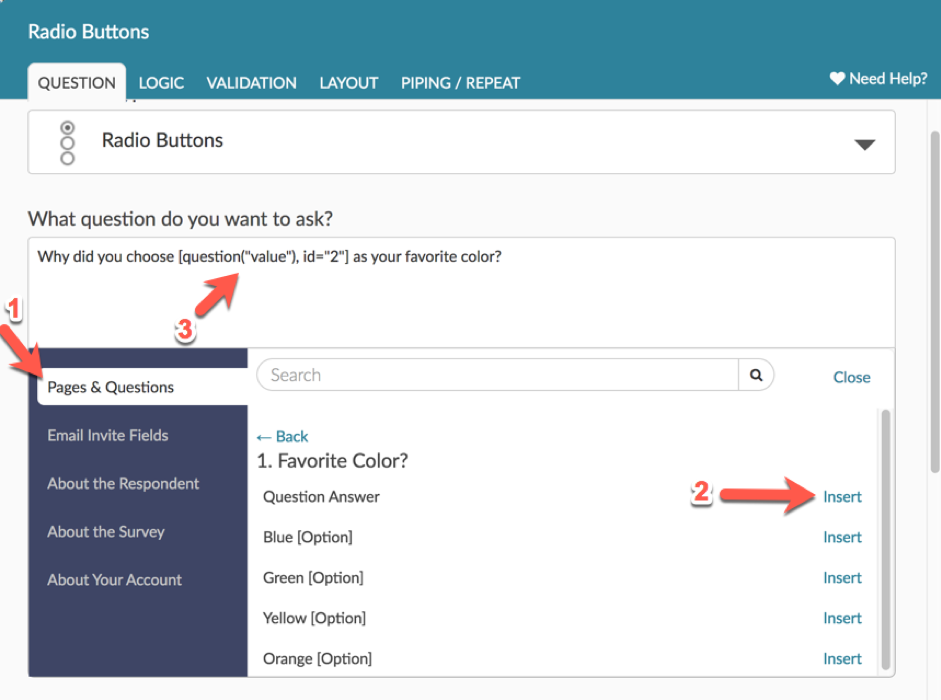Switch to the LOGIC tab
The height and width of the screenshot is (700, 941).
tap(161, 83)
